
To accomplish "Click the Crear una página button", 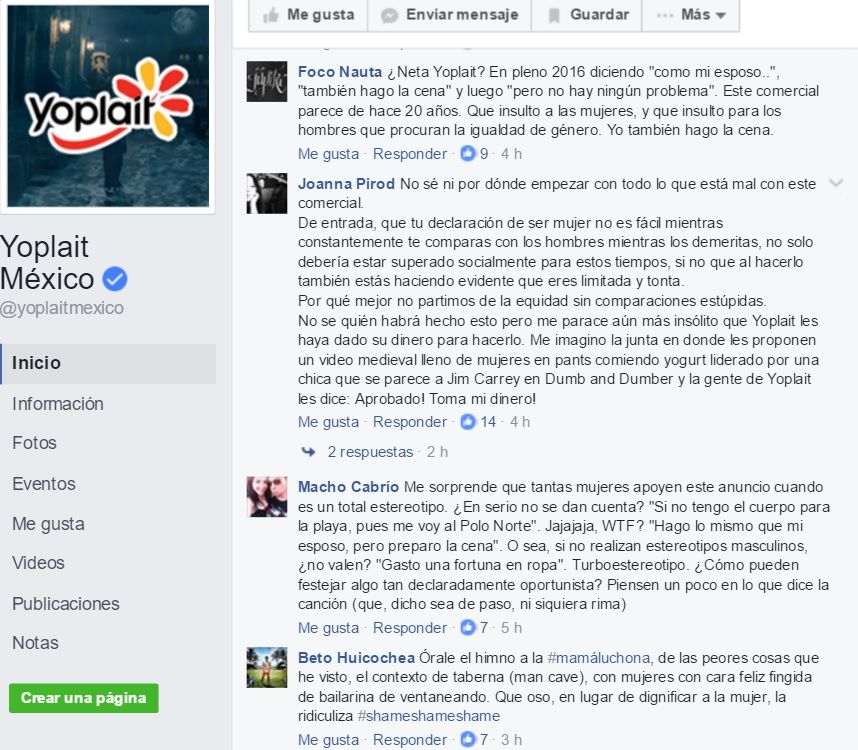I will [84, 698].
